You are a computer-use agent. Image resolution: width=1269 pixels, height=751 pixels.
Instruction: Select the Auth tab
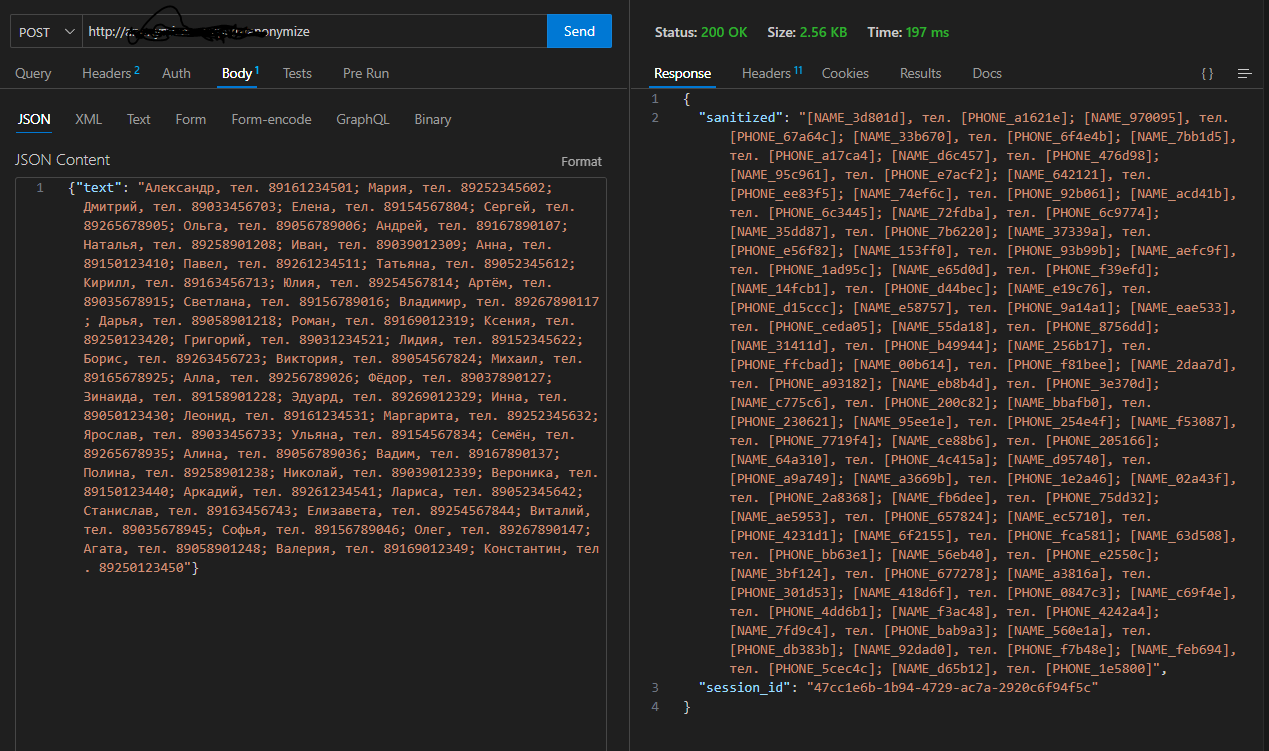176,73
